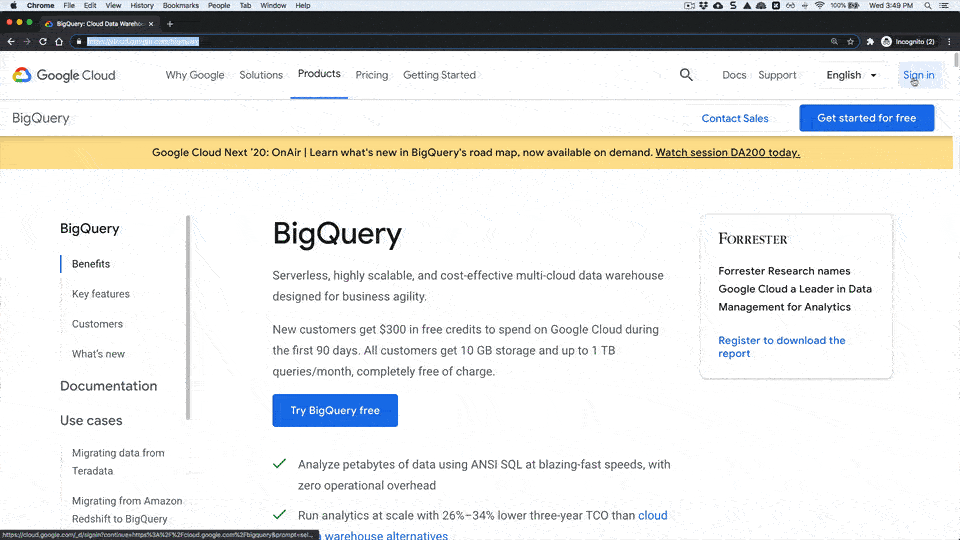
Task: Click the sidebar scrollbar
Action: click(x=188, y=317)
